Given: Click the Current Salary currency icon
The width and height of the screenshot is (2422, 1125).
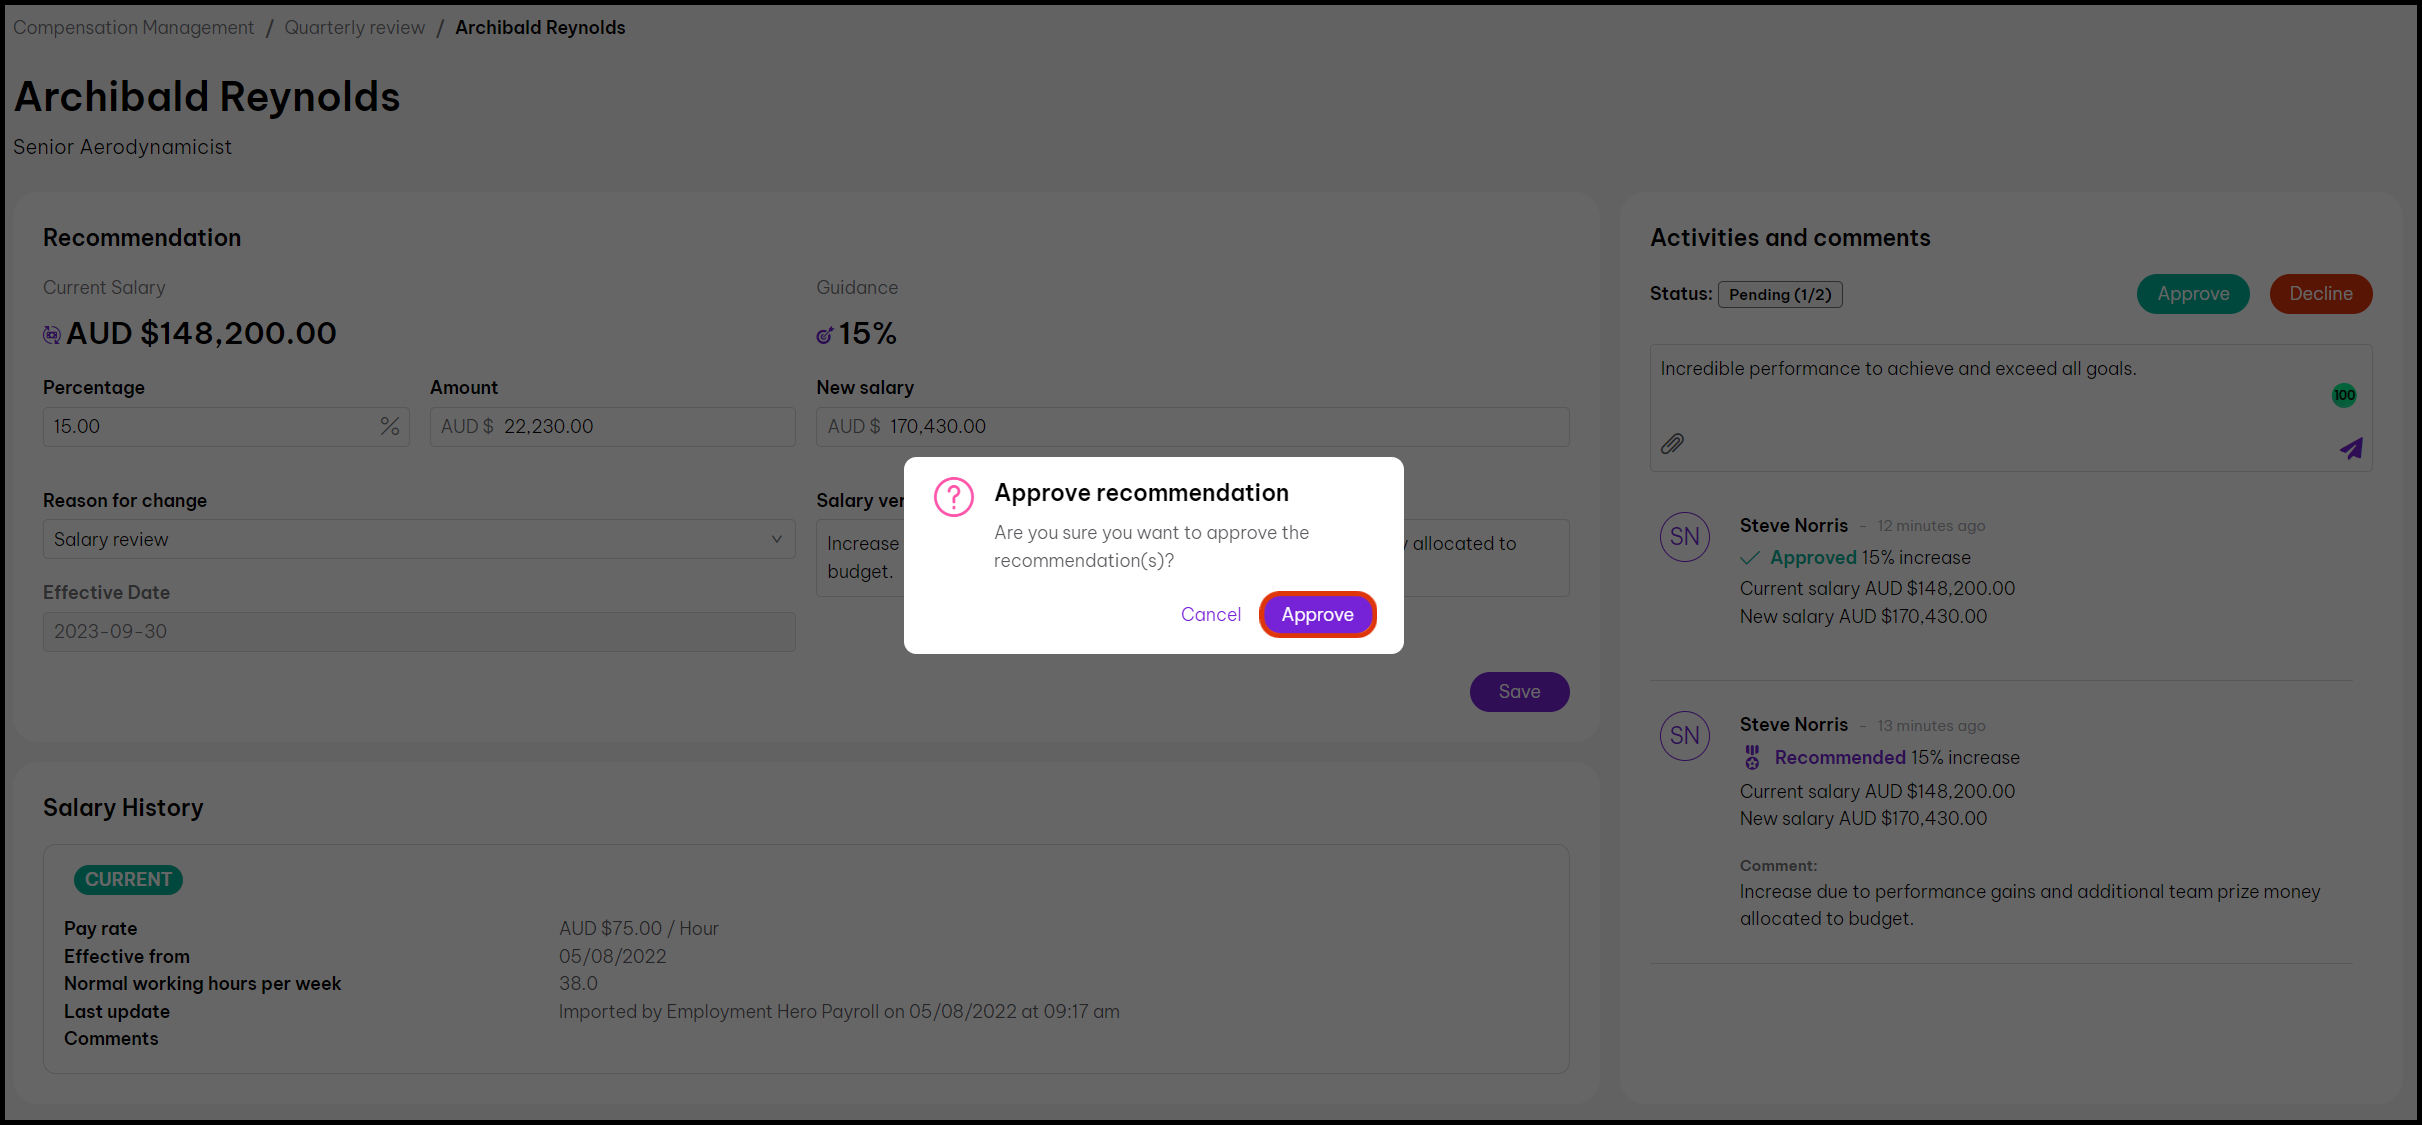Looking at the screenshot, I should 52,335.
